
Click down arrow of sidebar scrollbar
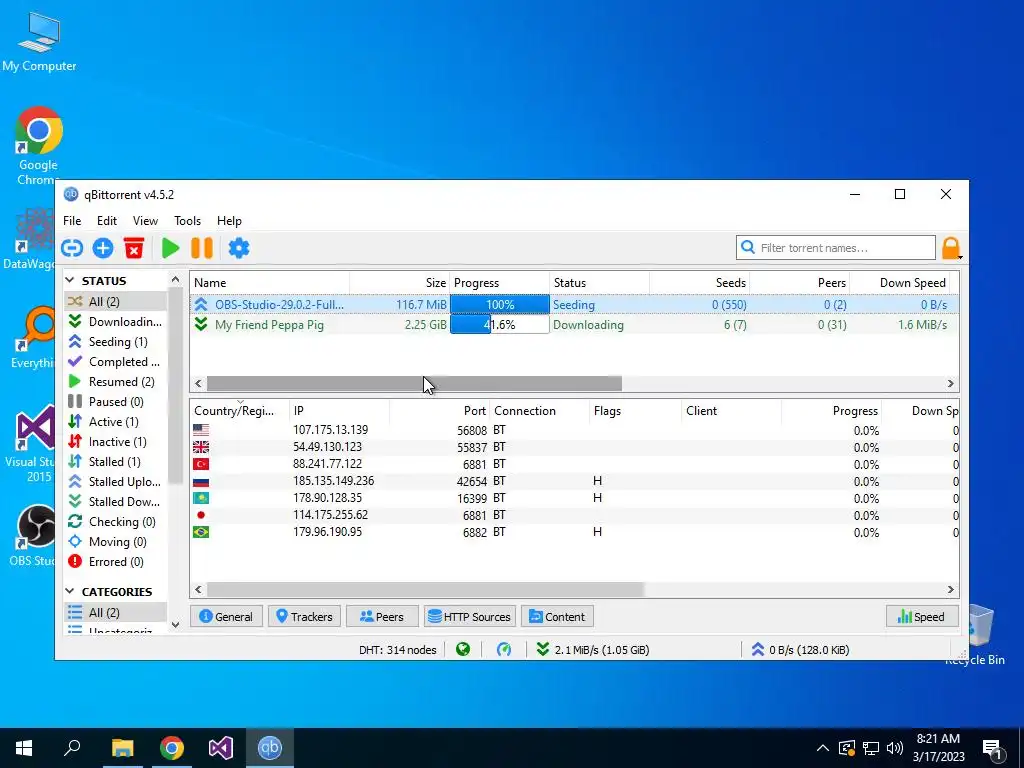click(175, 624)
